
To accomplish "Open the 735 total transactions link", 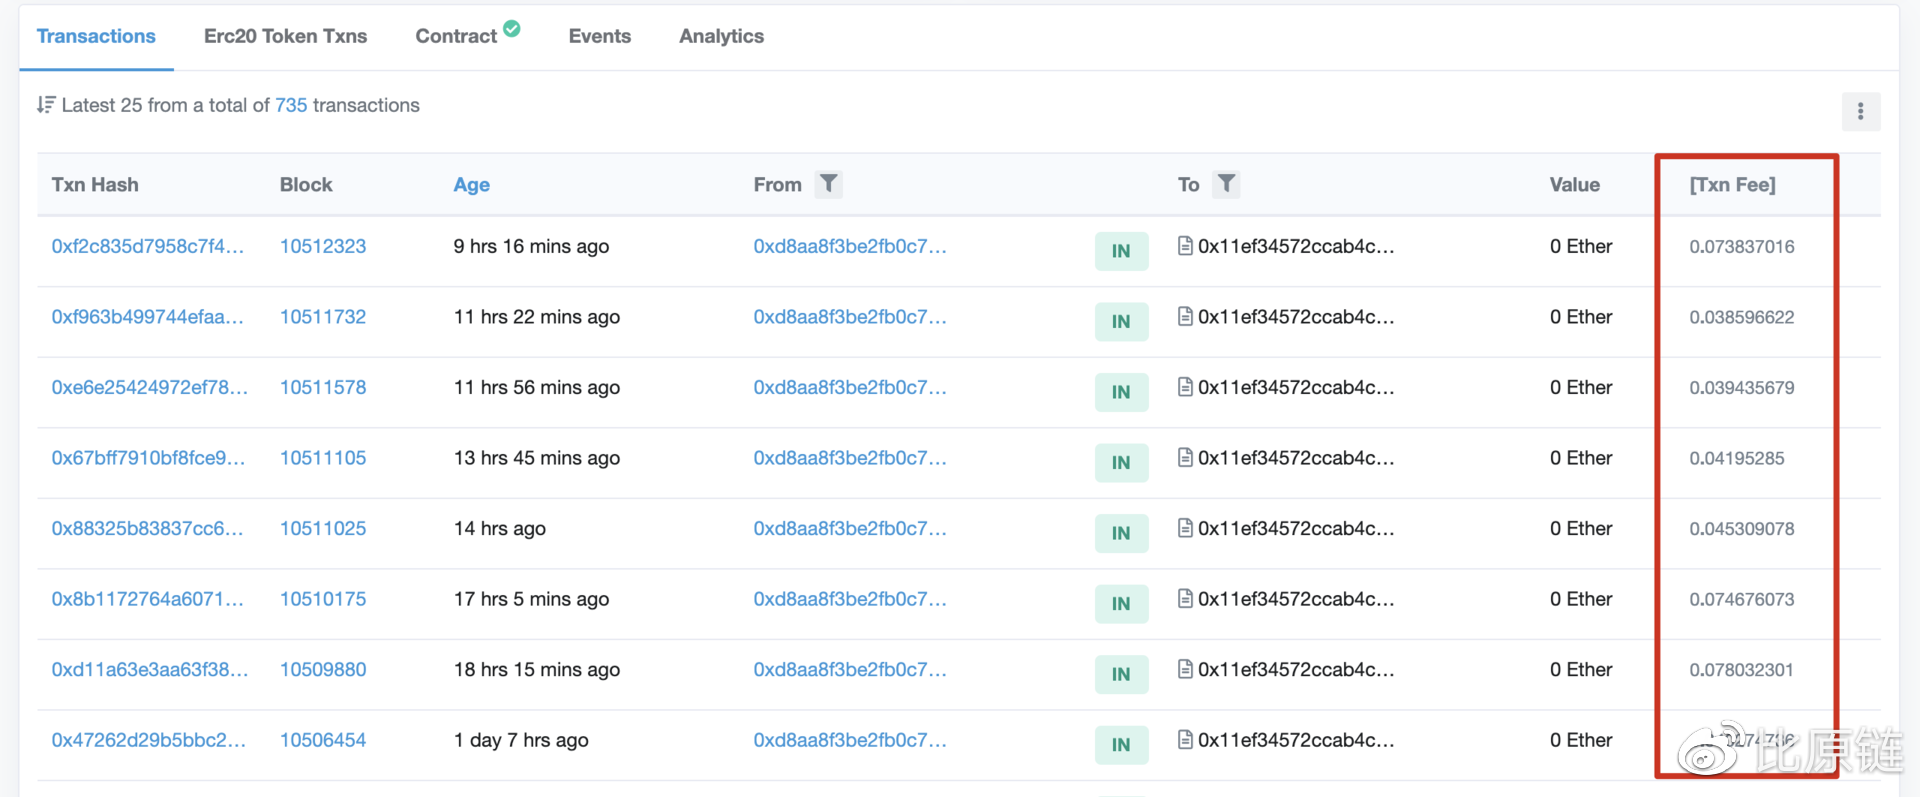I will point(291,105).
